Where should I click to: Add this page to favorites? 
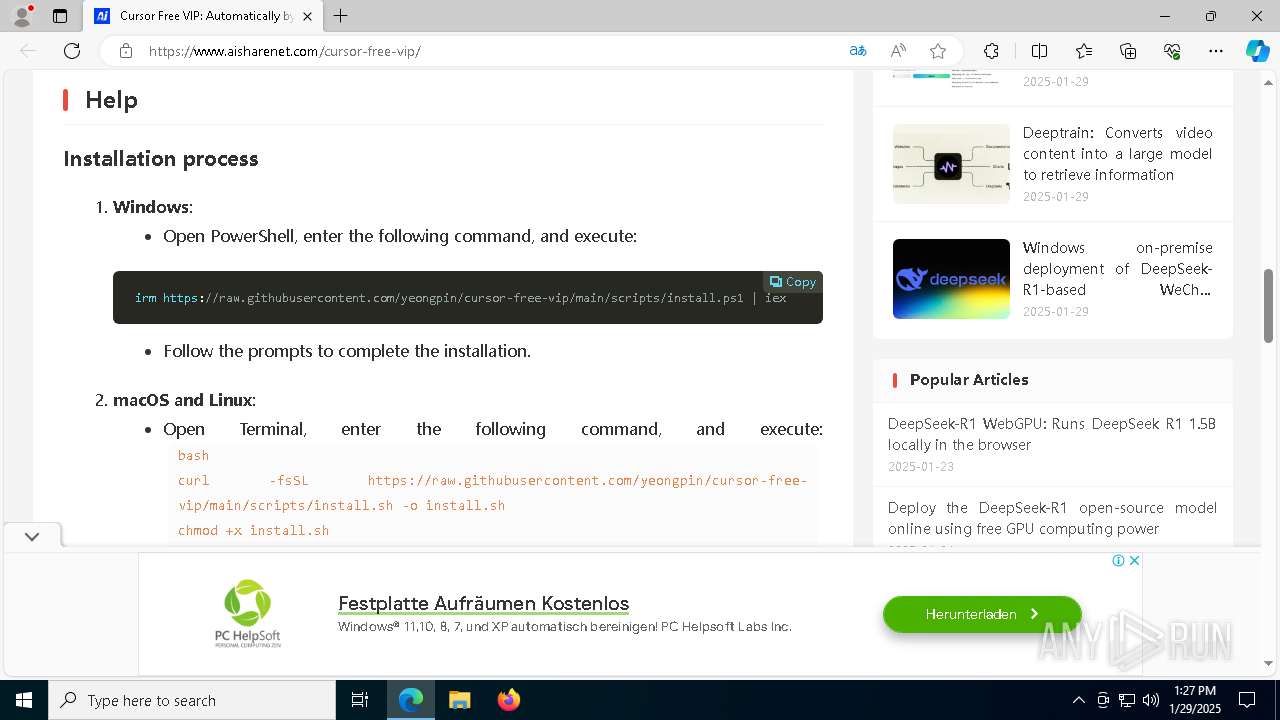(938, 51)
